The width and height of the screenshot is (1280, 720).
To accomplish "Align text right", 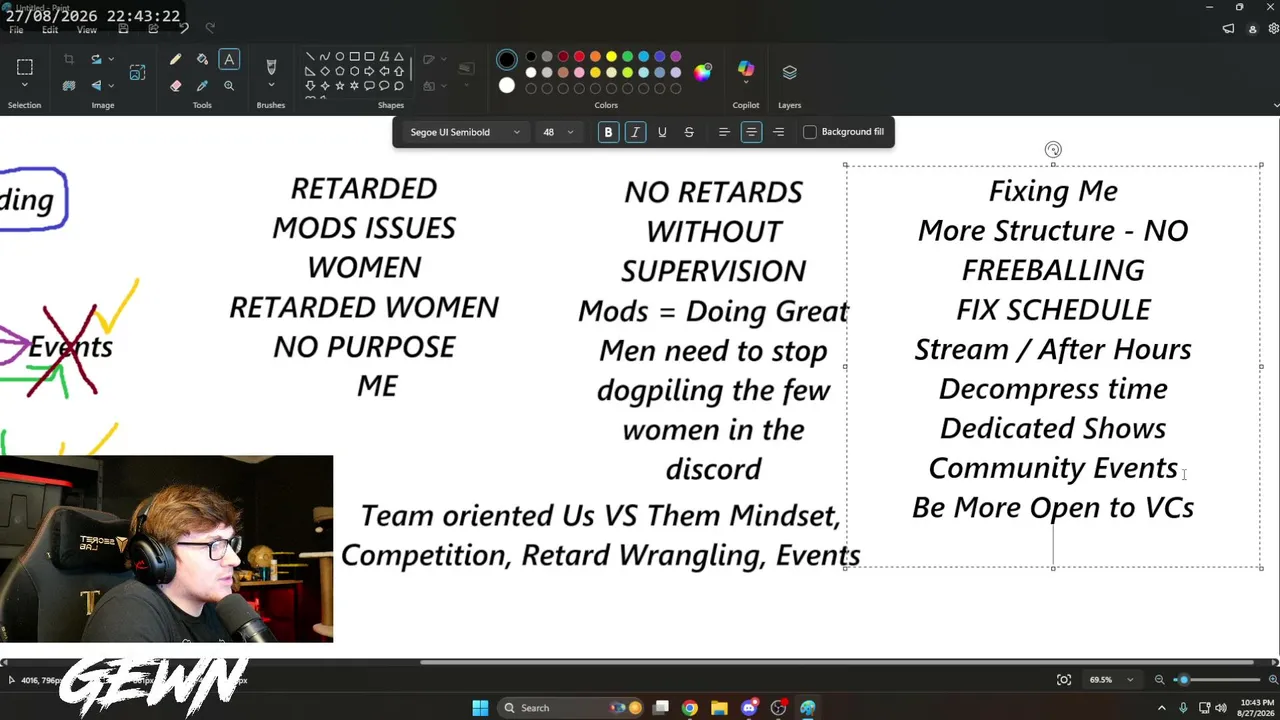I will [778, 132].
